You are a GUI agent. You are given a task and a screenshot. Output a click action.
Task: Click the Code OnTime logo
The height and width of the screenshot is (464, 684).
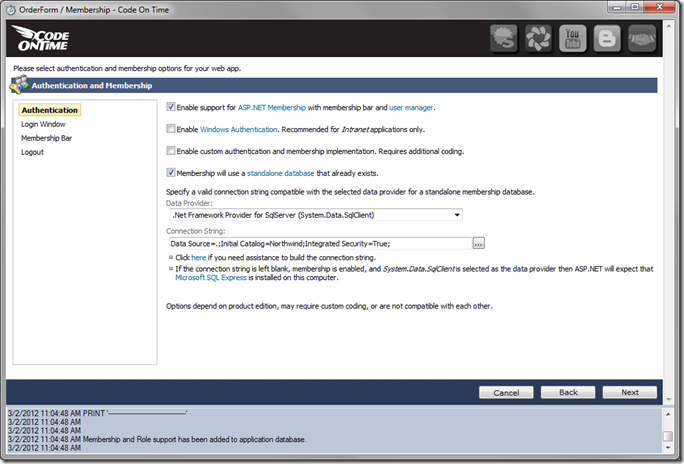(41, 38)
